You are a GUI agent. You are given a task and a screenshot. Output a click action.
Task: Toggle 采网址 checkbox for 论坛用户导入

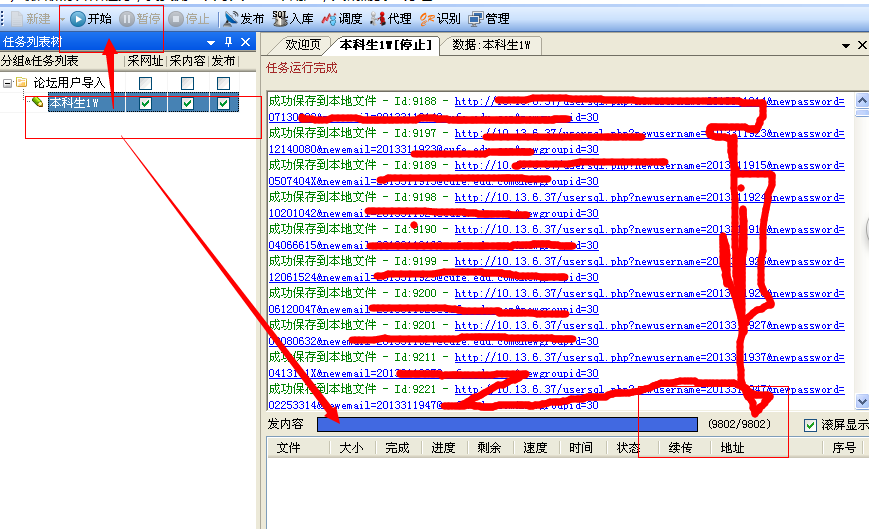(x=145, y=84)
